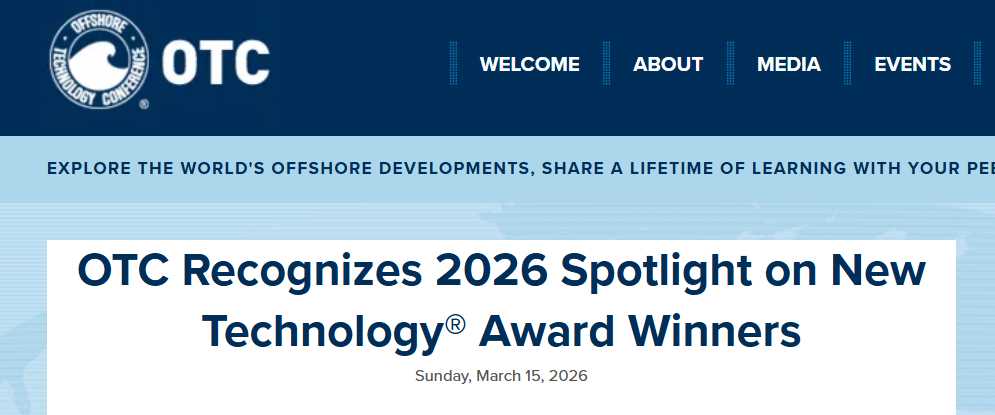The height and width of the screenshot is (415, 995).
Task: Click "EXPLORE THE WORLD'S OFFSHORE DEVELOPMENTS" tagline
Action: pos(288,168)
